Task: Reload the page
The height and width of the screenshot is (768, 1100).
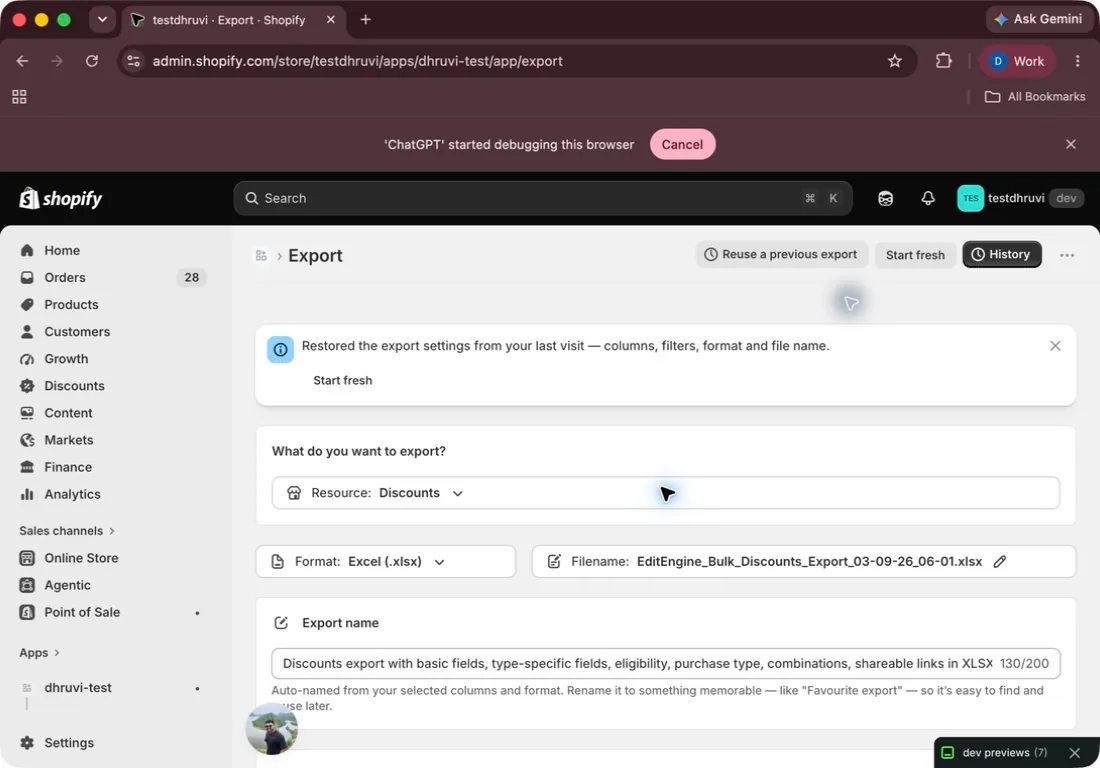Action: point(92,61)
